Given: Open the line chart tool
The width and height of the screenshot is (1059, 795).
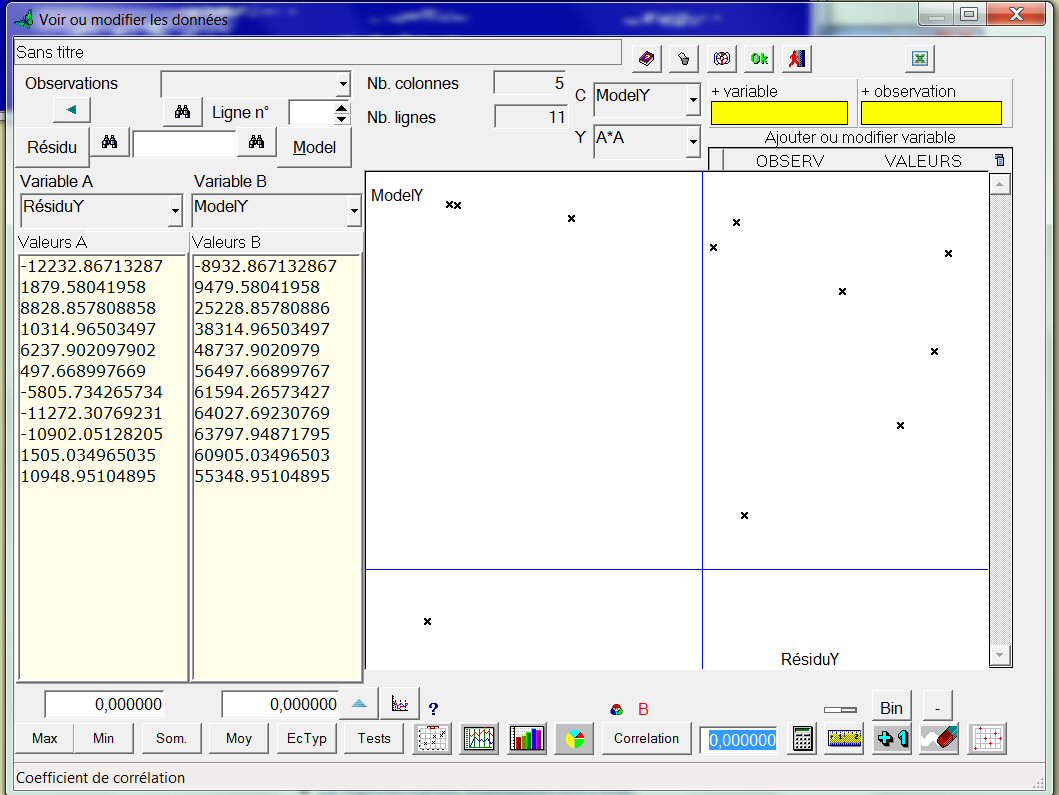Looking at the screenshot, I should click(x=480, y=739).
